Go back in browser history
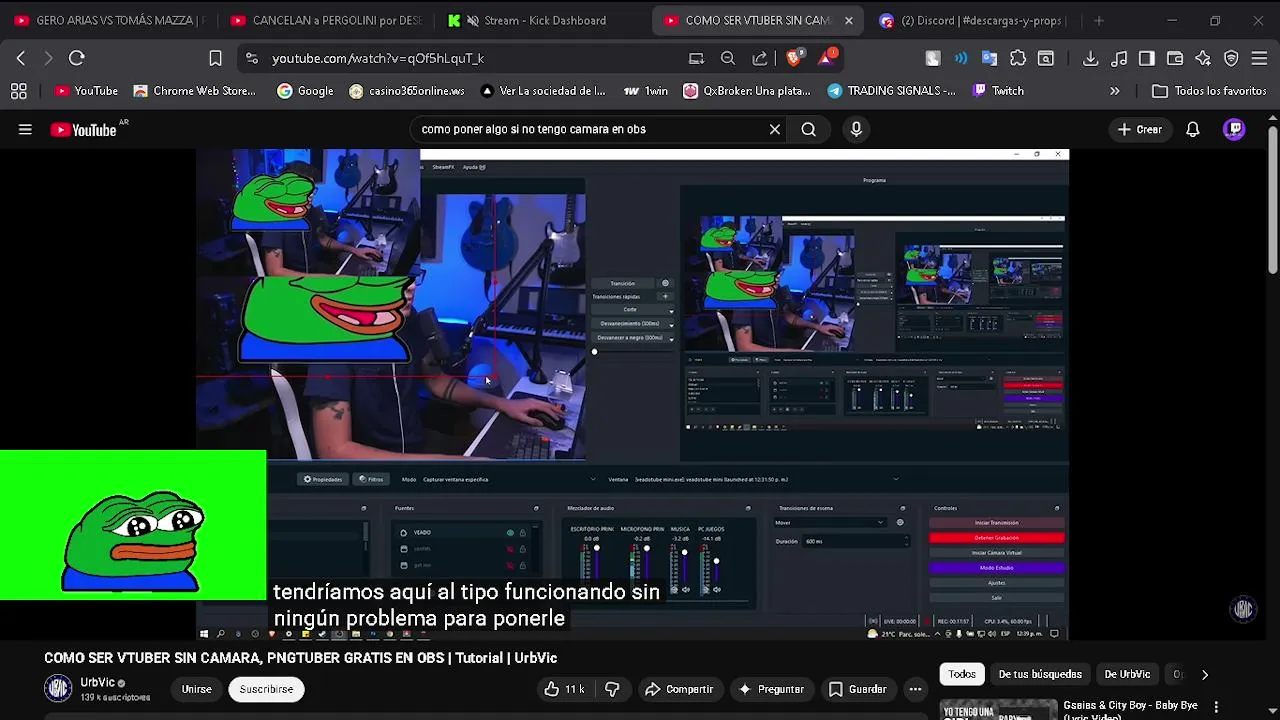 point(21,58)
